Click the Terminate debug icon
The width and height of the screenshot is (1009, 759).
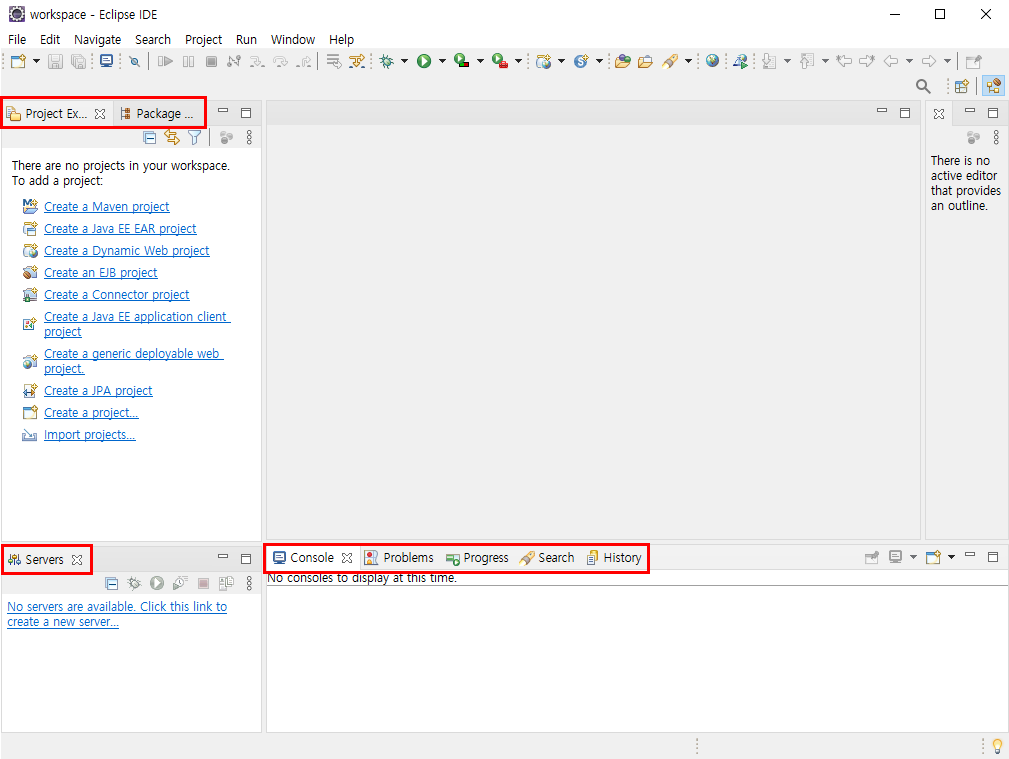211,61
